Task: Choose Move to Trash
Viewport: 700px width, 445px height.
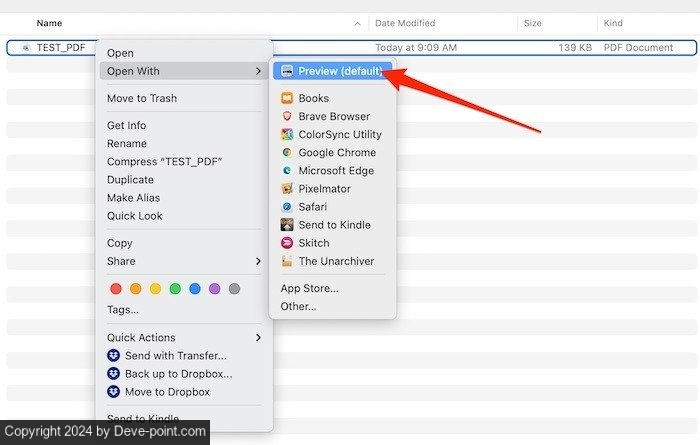Action: 142,98
